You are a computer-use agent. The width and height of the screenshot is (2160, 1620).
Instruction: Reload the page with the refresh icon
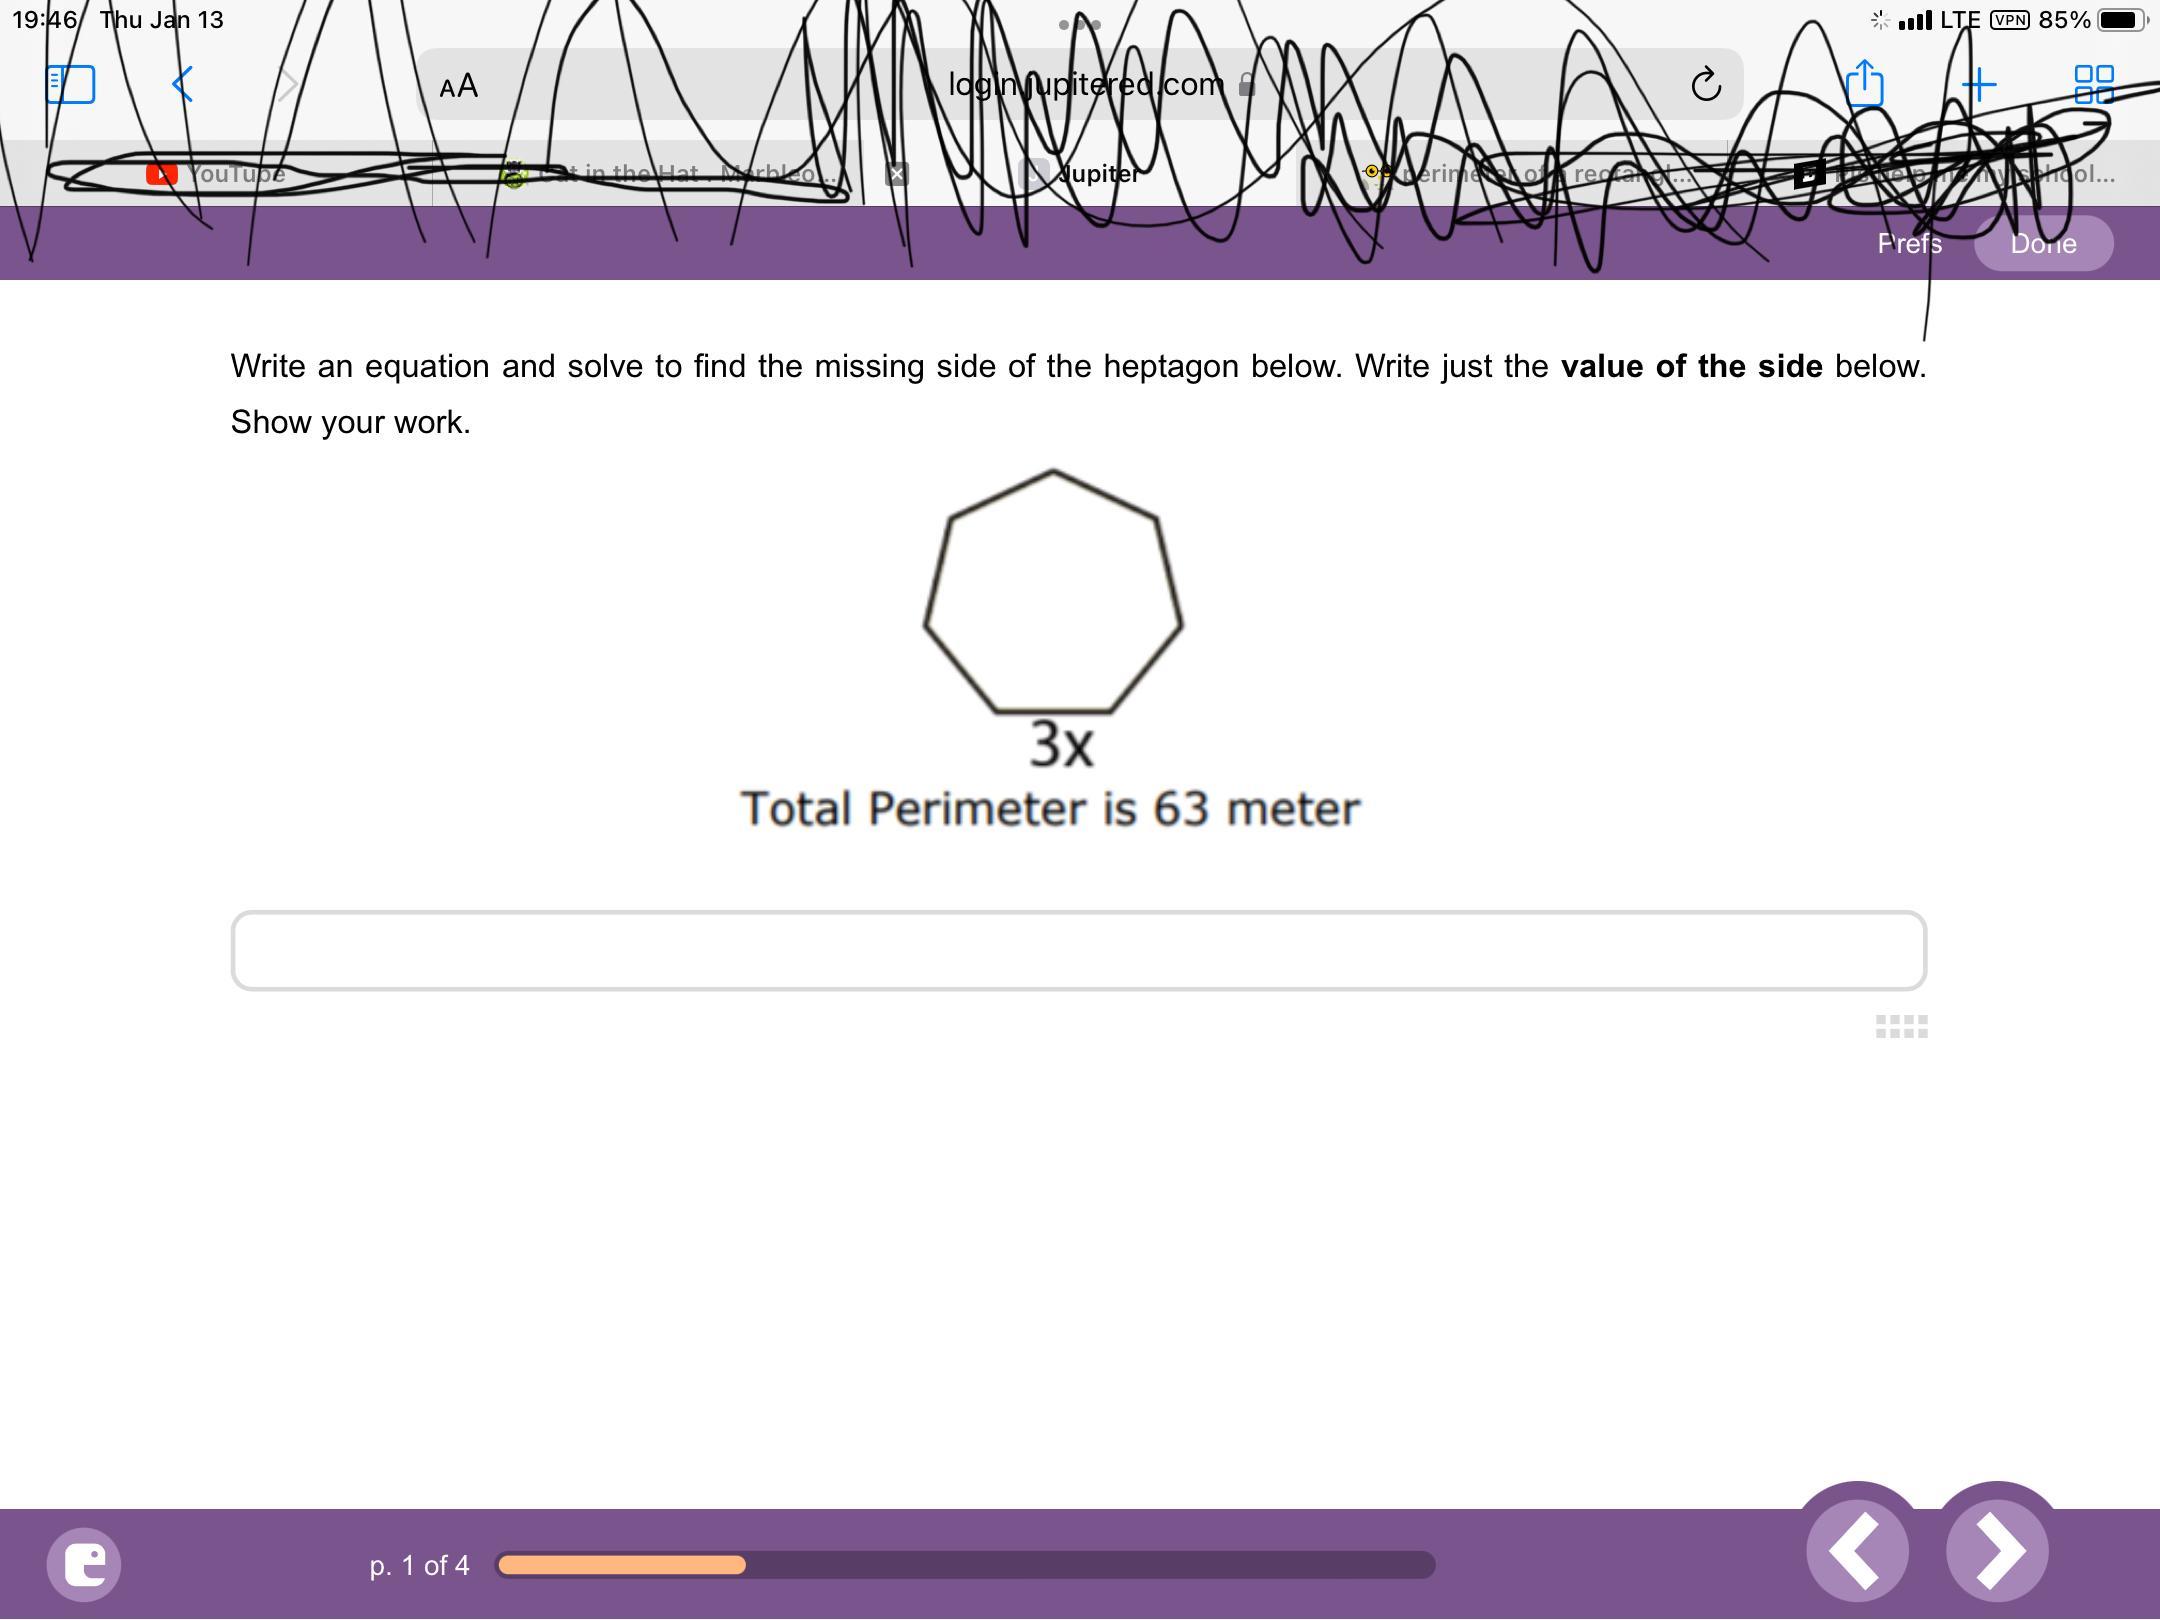coord(1706,85)
